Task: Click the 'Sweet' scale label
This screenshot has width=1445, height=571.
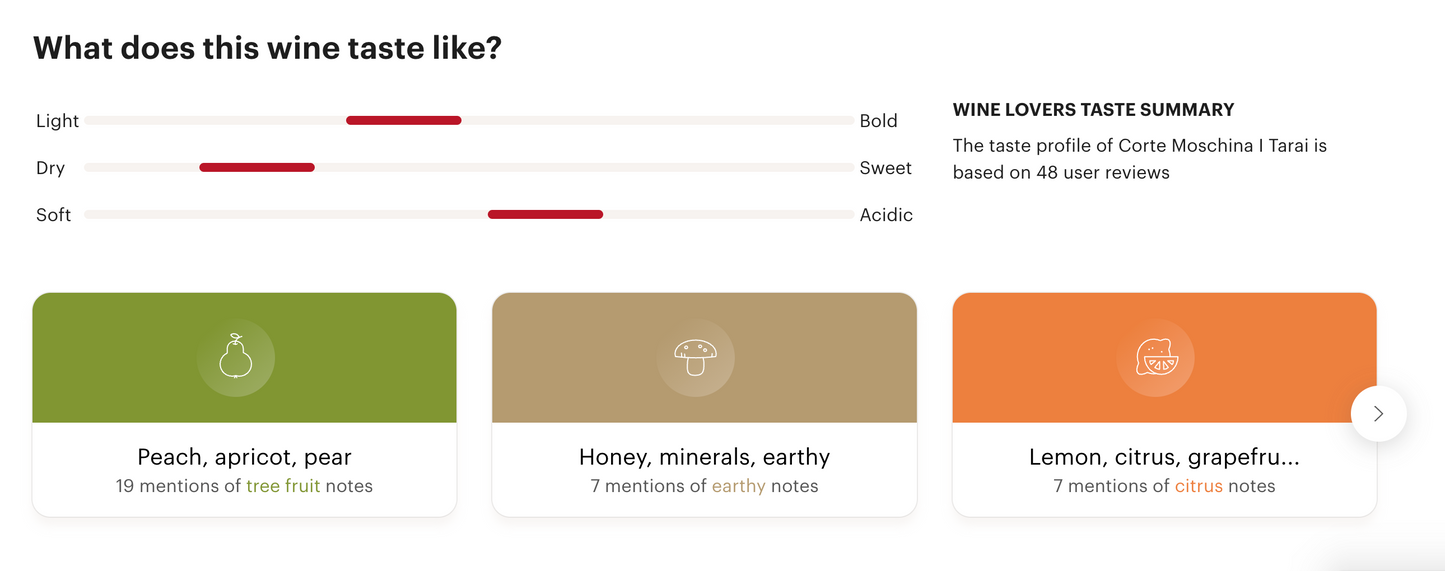Action: tap(885, 168)
